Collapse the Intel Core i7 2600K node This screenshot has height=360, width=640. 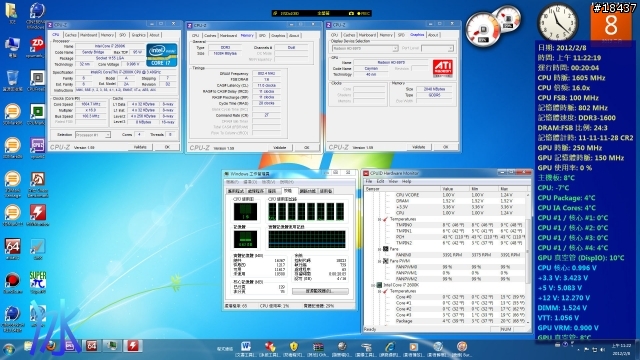tap(373, 285)
